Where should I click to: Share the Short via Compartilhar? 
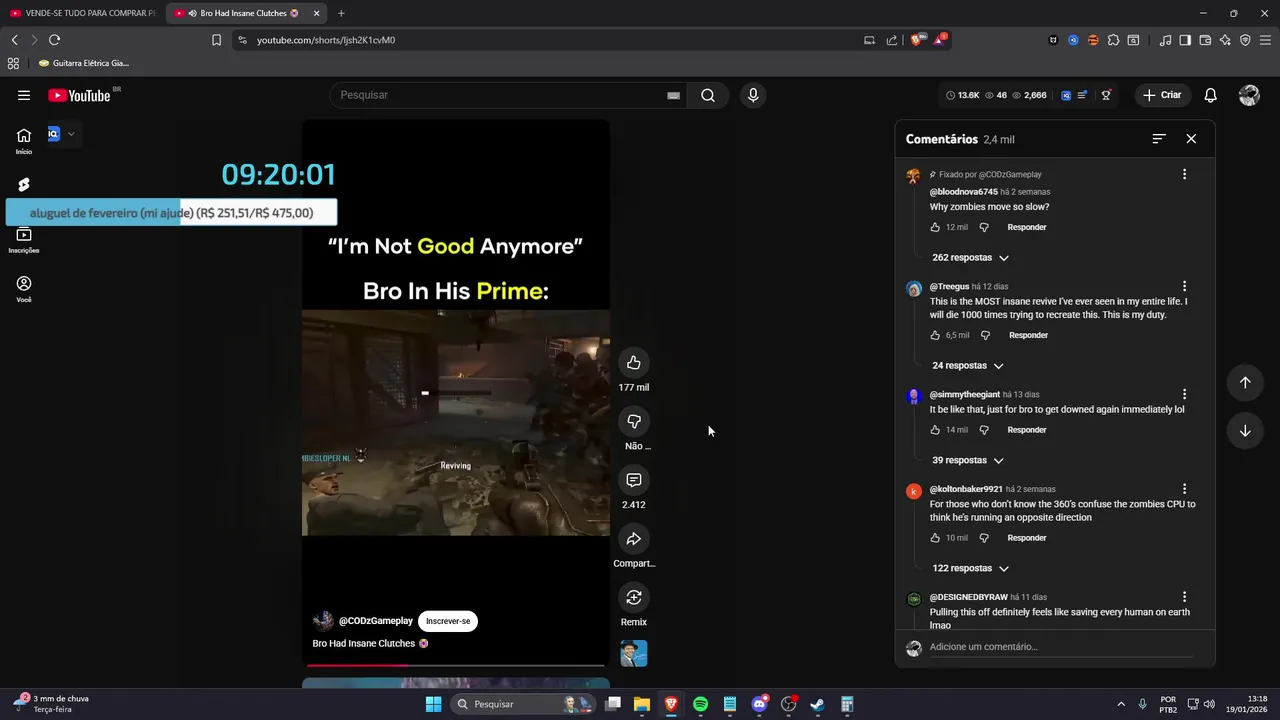click(x=634, y=539)
